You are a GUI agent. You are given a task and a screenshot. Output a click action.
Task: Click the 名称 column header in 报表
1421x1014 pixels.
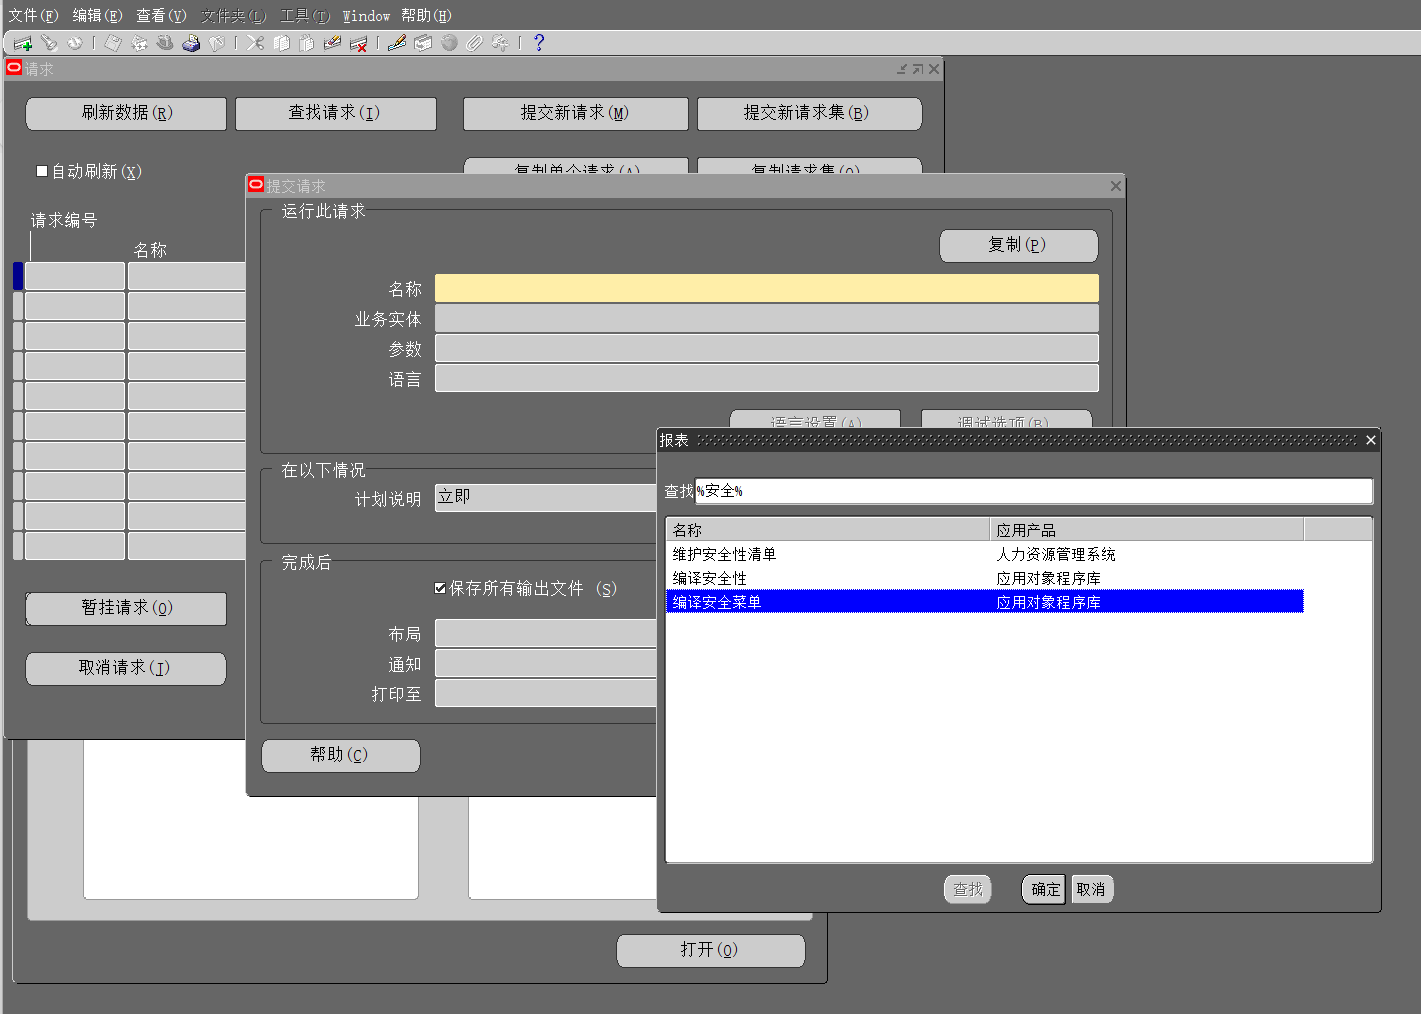(x=828, y=530)
